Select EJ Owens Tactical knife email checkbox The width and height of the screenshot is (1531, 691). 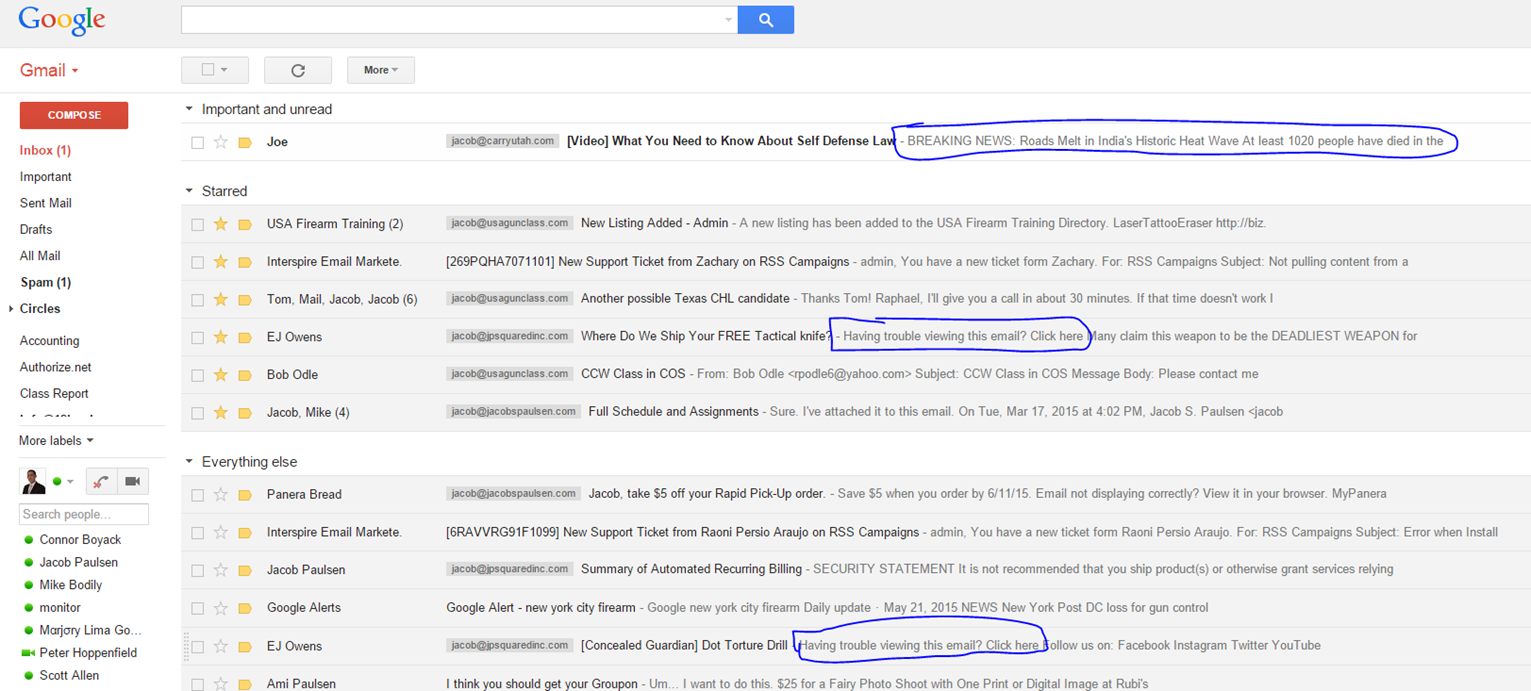click(197, 338)
